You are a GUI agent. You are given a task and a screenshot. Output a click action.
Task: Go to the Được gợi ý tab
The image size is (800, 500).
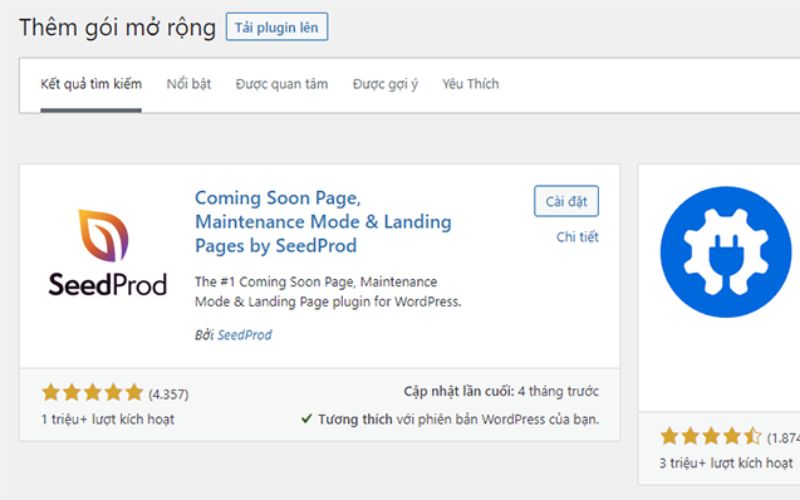385,84
